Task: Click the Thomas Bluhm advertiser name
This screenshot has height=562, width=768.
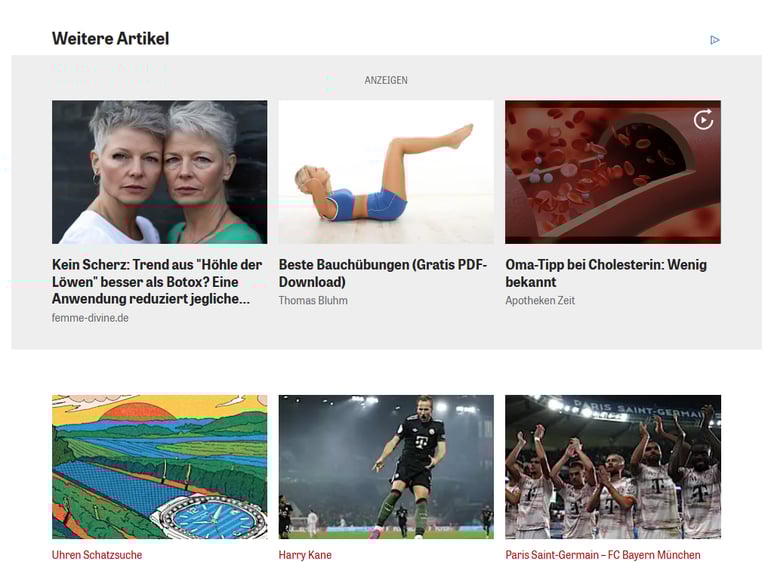Action: 313,300
